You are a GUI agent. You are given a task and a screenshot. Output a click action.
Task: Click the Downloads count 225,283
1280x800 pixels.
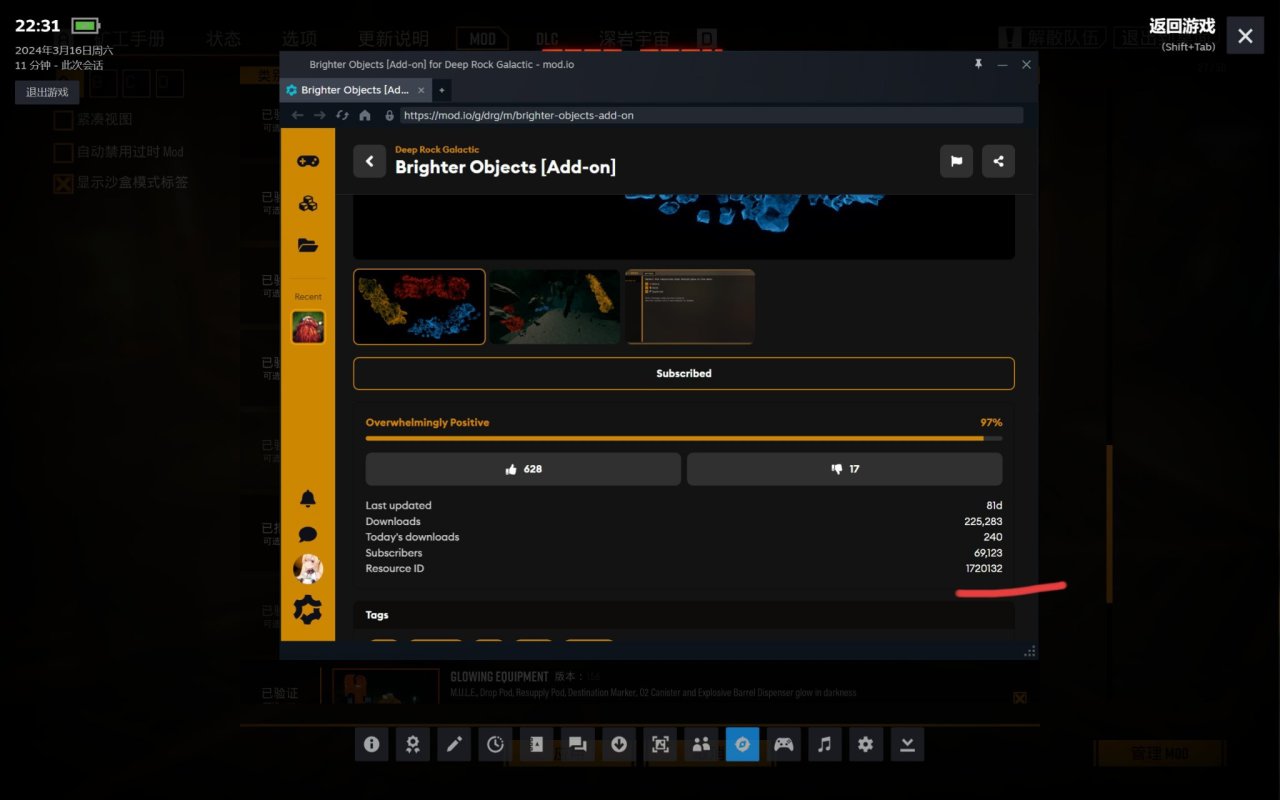coord(983,521)
